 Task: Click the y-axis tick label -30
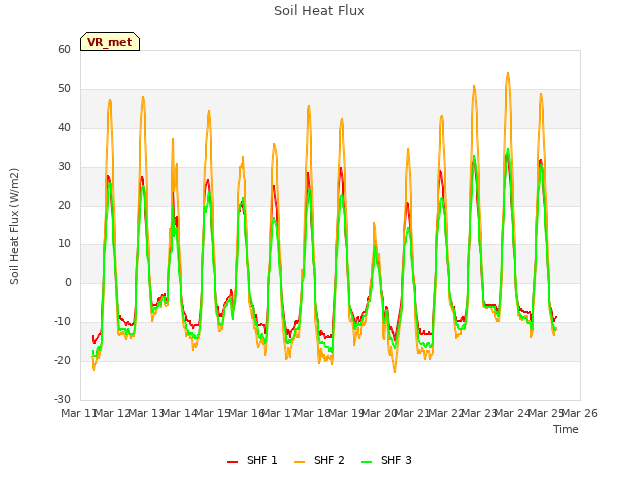(x=62, y=399)
